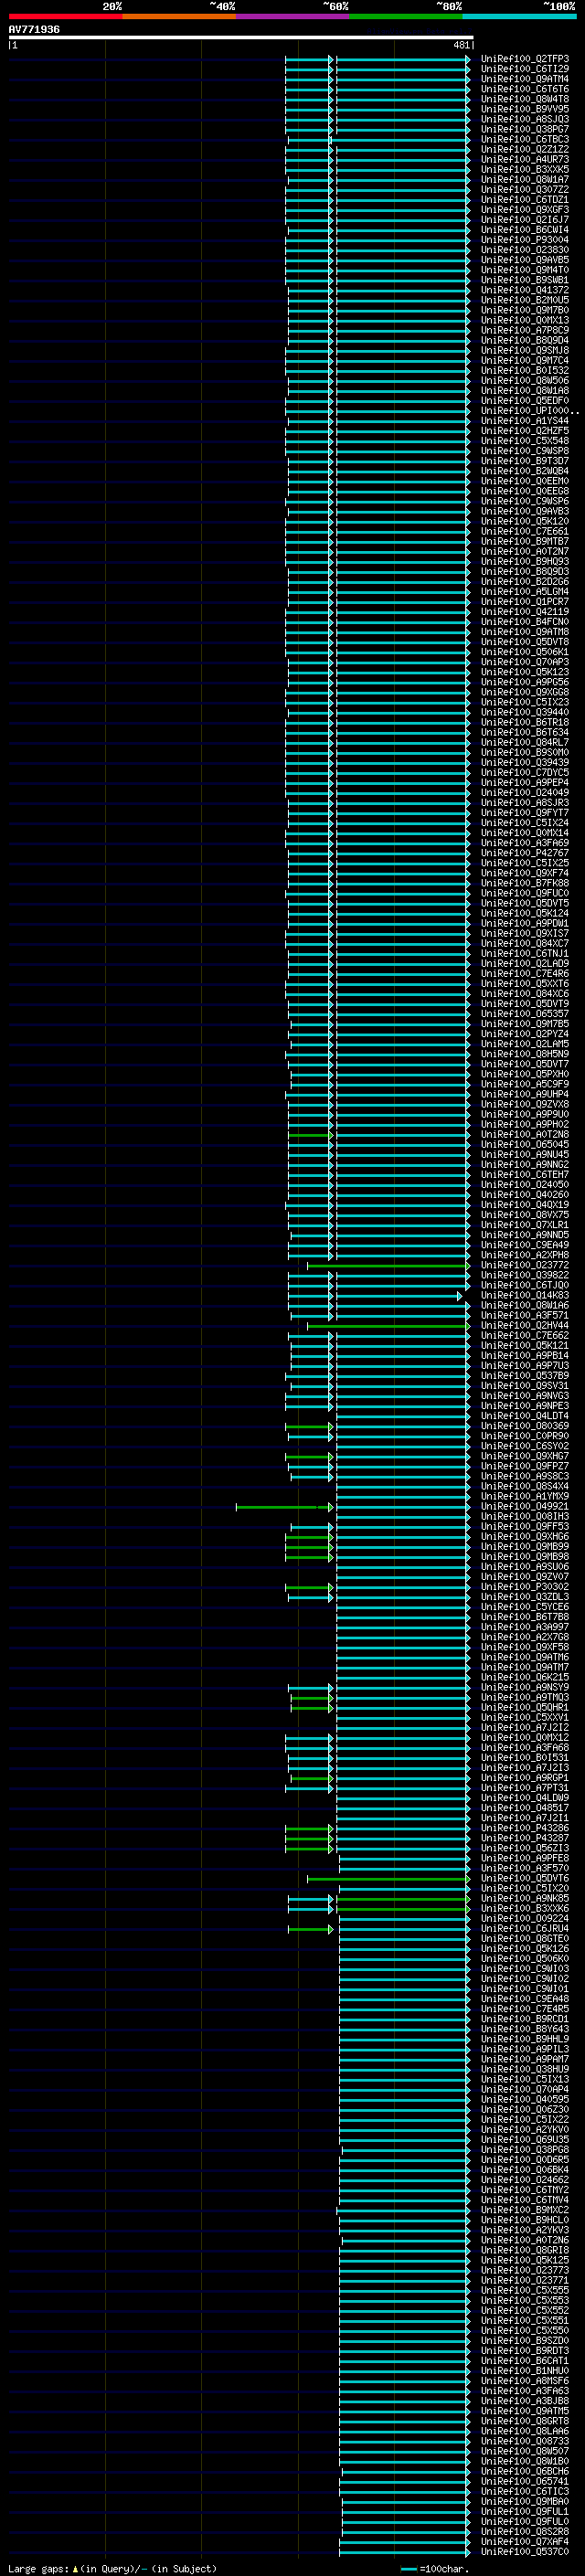
Task: Select hit UniRef100_Q537B9
Action: (x=524, y=1376)
